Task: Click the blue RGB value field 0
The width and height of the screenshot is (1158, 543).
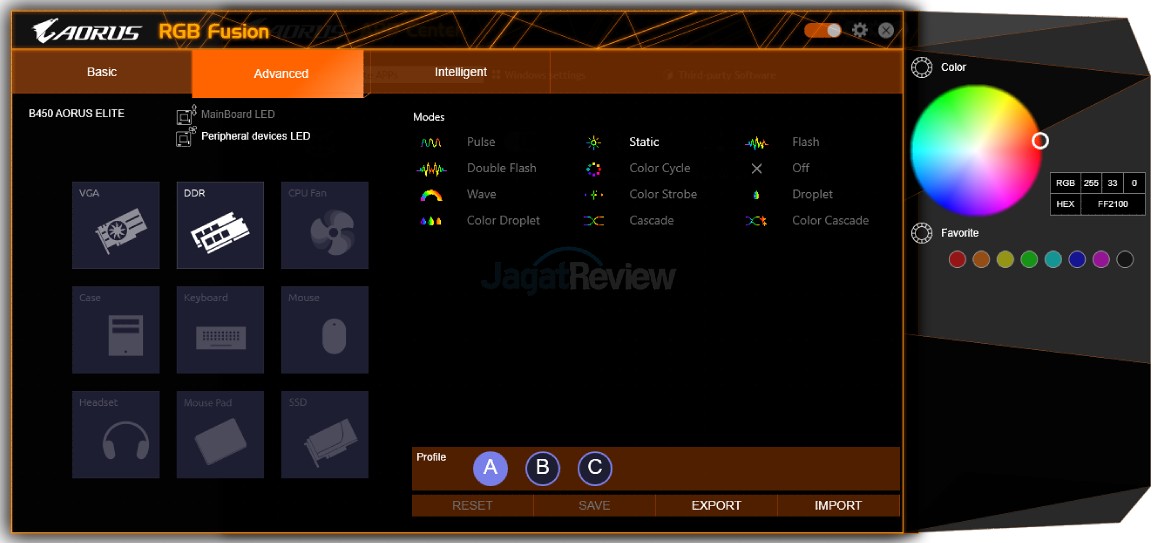Action: pyautogui.click(x=1134, y=183)
